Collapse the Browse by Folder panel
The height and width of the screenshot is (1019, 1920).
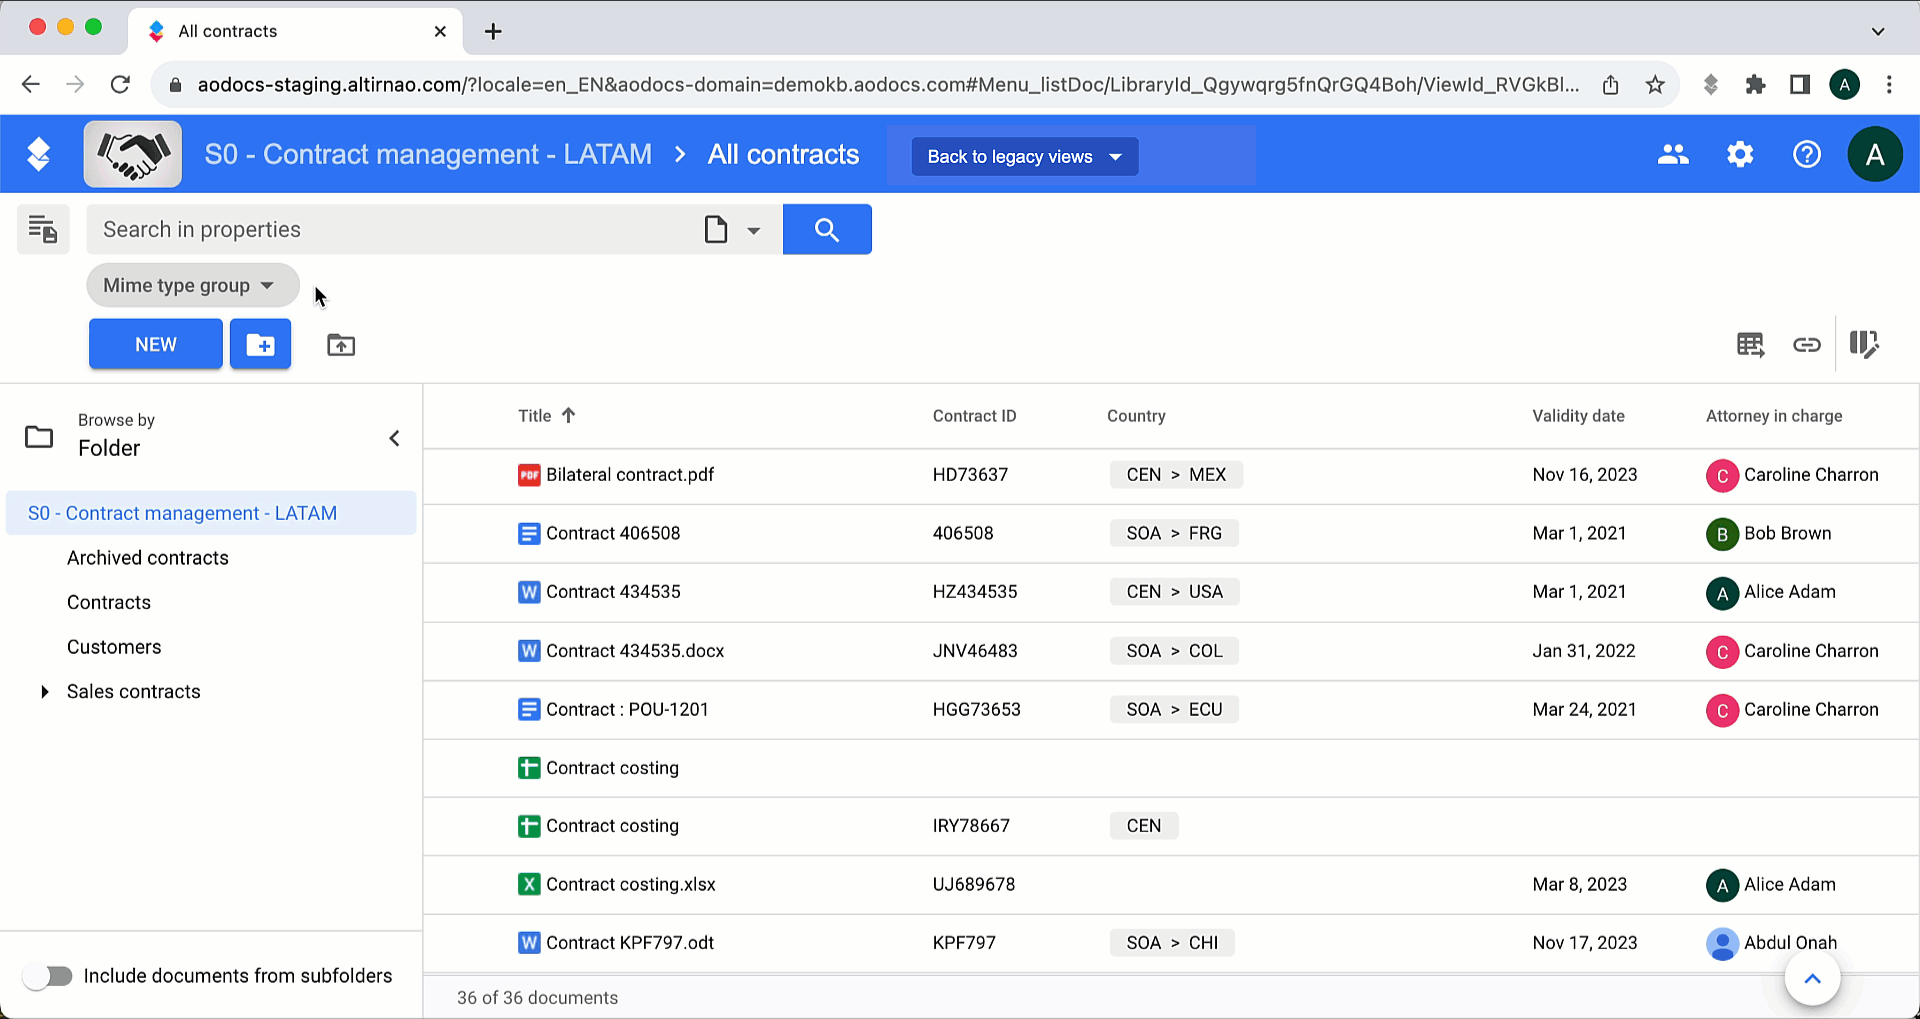(394, 438)
